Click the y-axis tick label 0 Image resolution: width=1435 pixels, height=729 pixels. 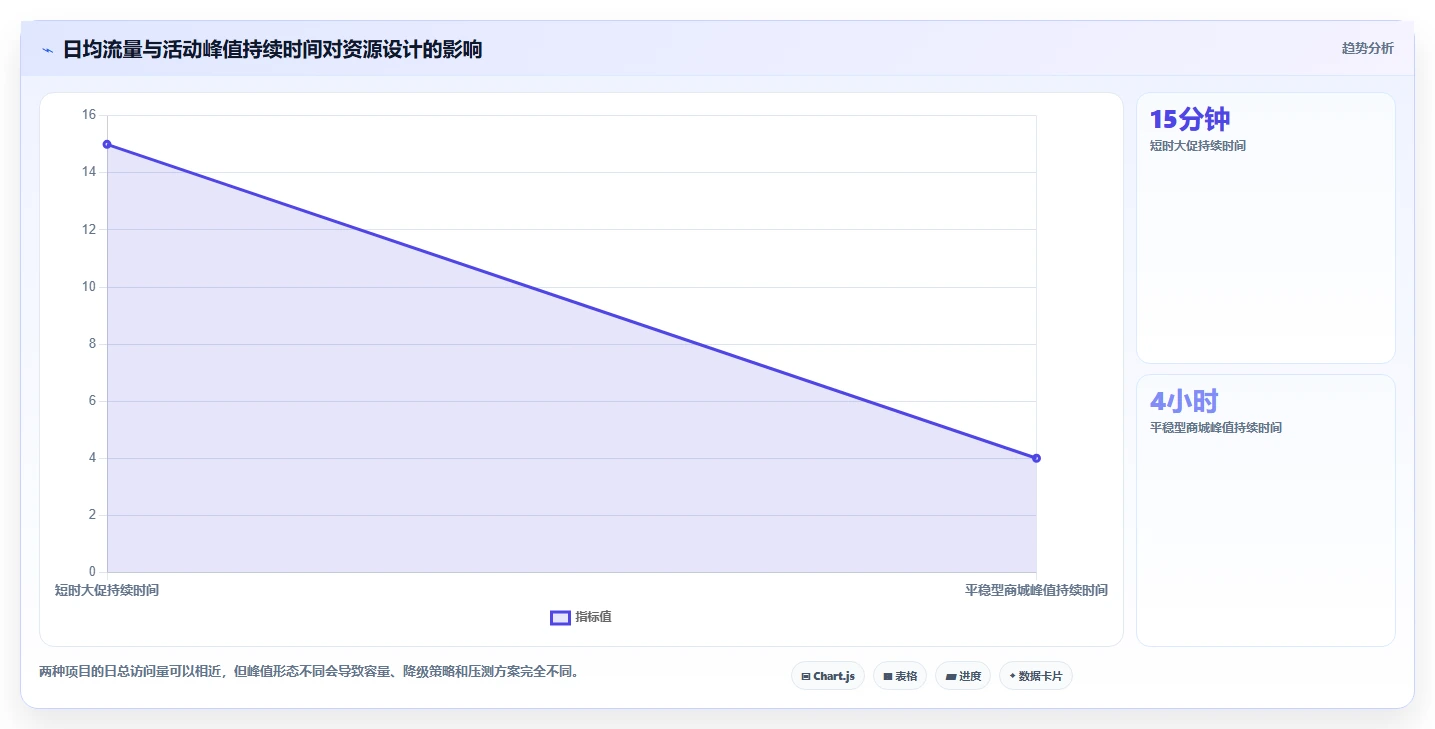[92, 572]
